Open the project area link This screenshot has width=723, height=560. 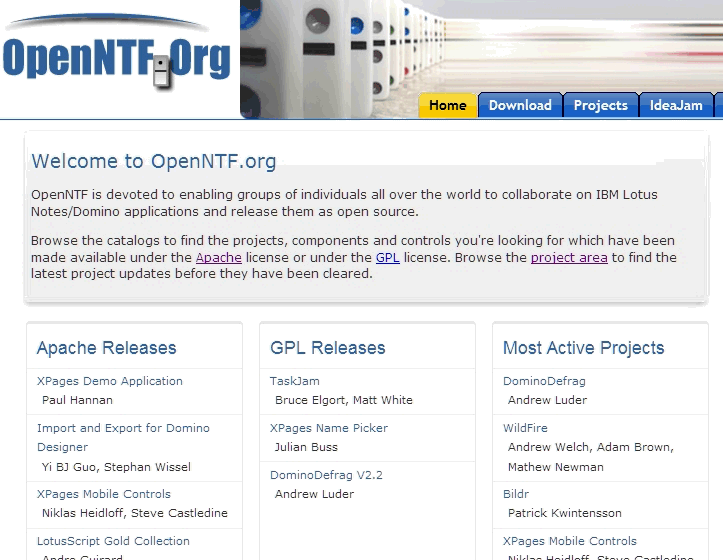tap(569, 257)
